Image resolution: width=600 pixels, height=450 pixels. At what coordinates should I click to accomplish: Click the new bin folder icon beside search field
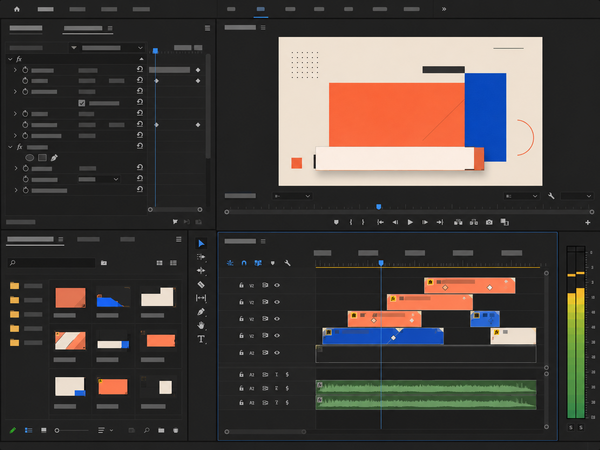pos(104,263)
